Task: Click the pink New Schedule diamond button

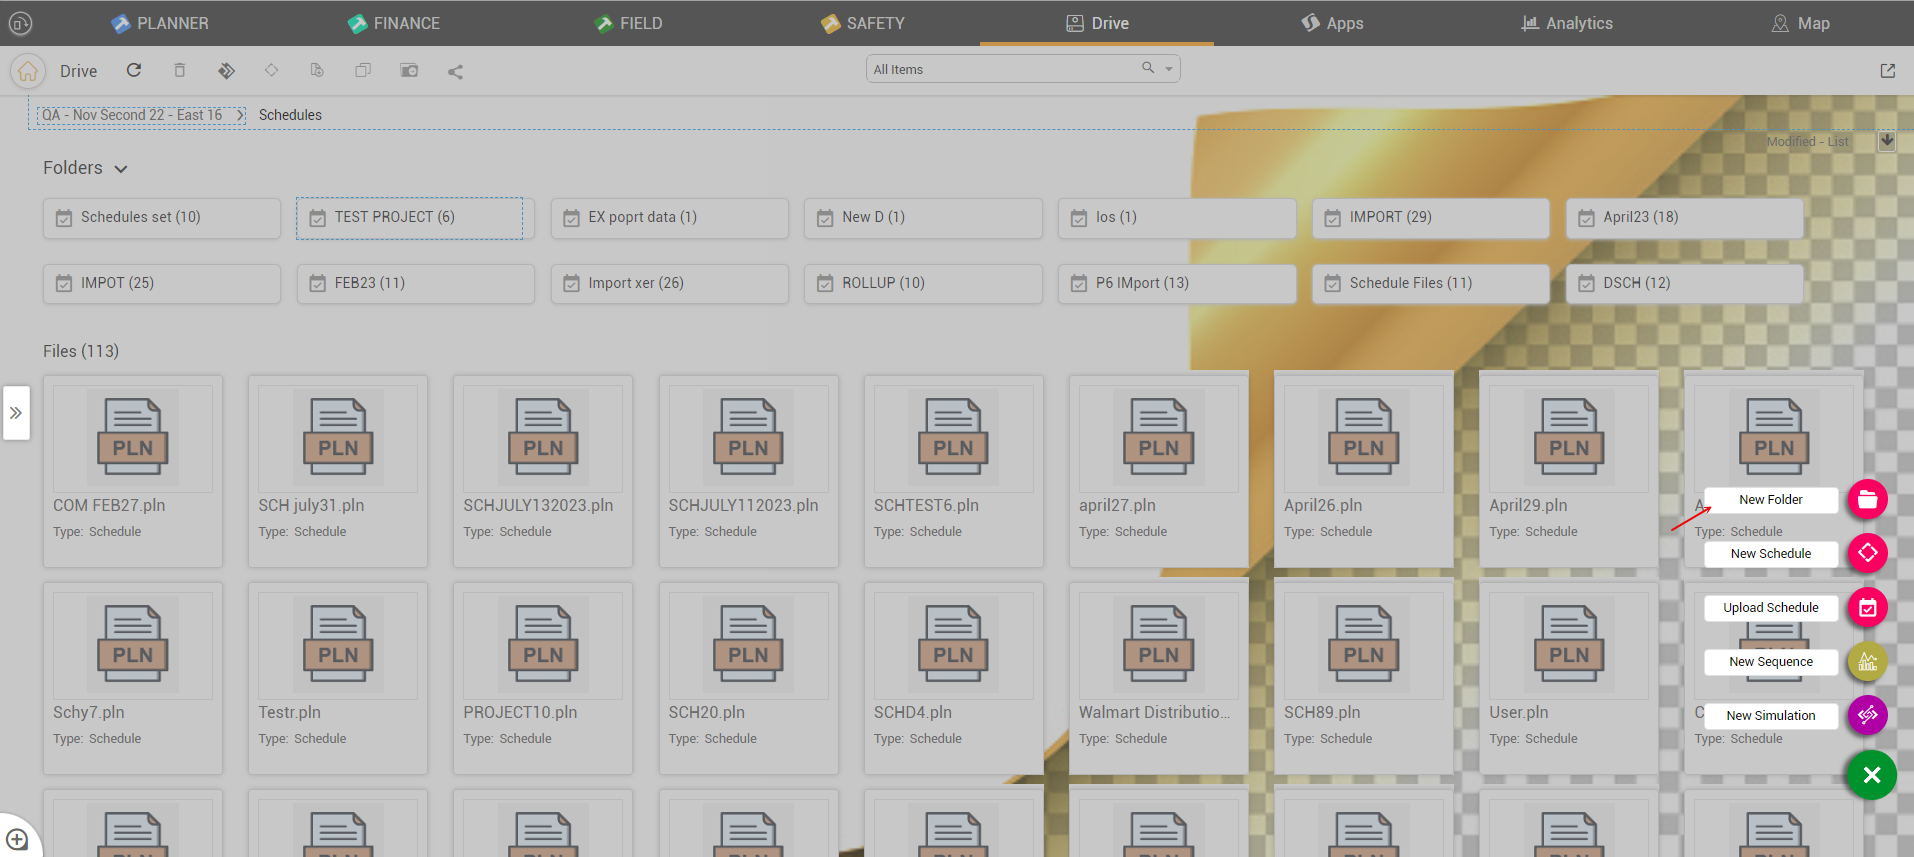Action: (1867, 553)
